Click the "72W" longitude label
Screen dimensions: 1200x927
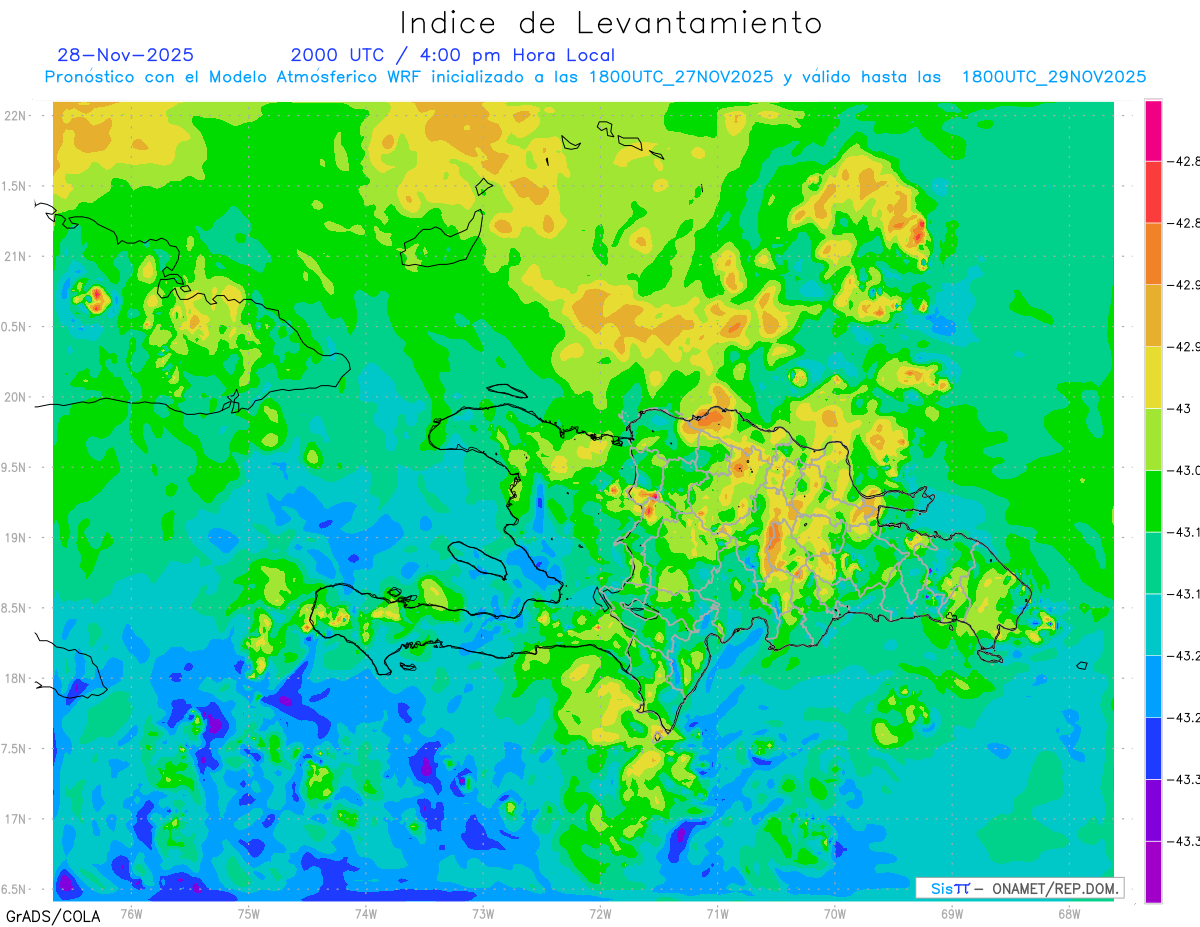click(600, 913)
